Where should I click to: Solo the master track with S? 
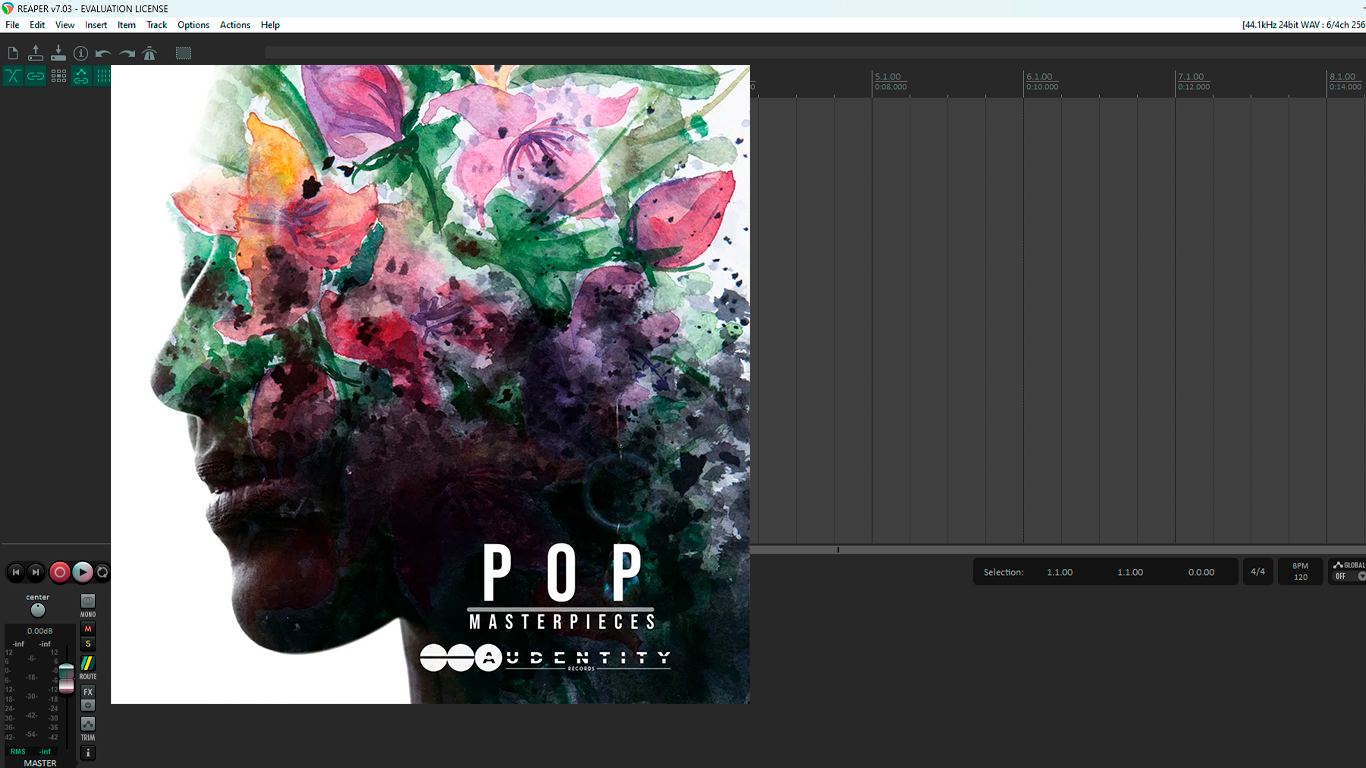(x=88, y=644)
